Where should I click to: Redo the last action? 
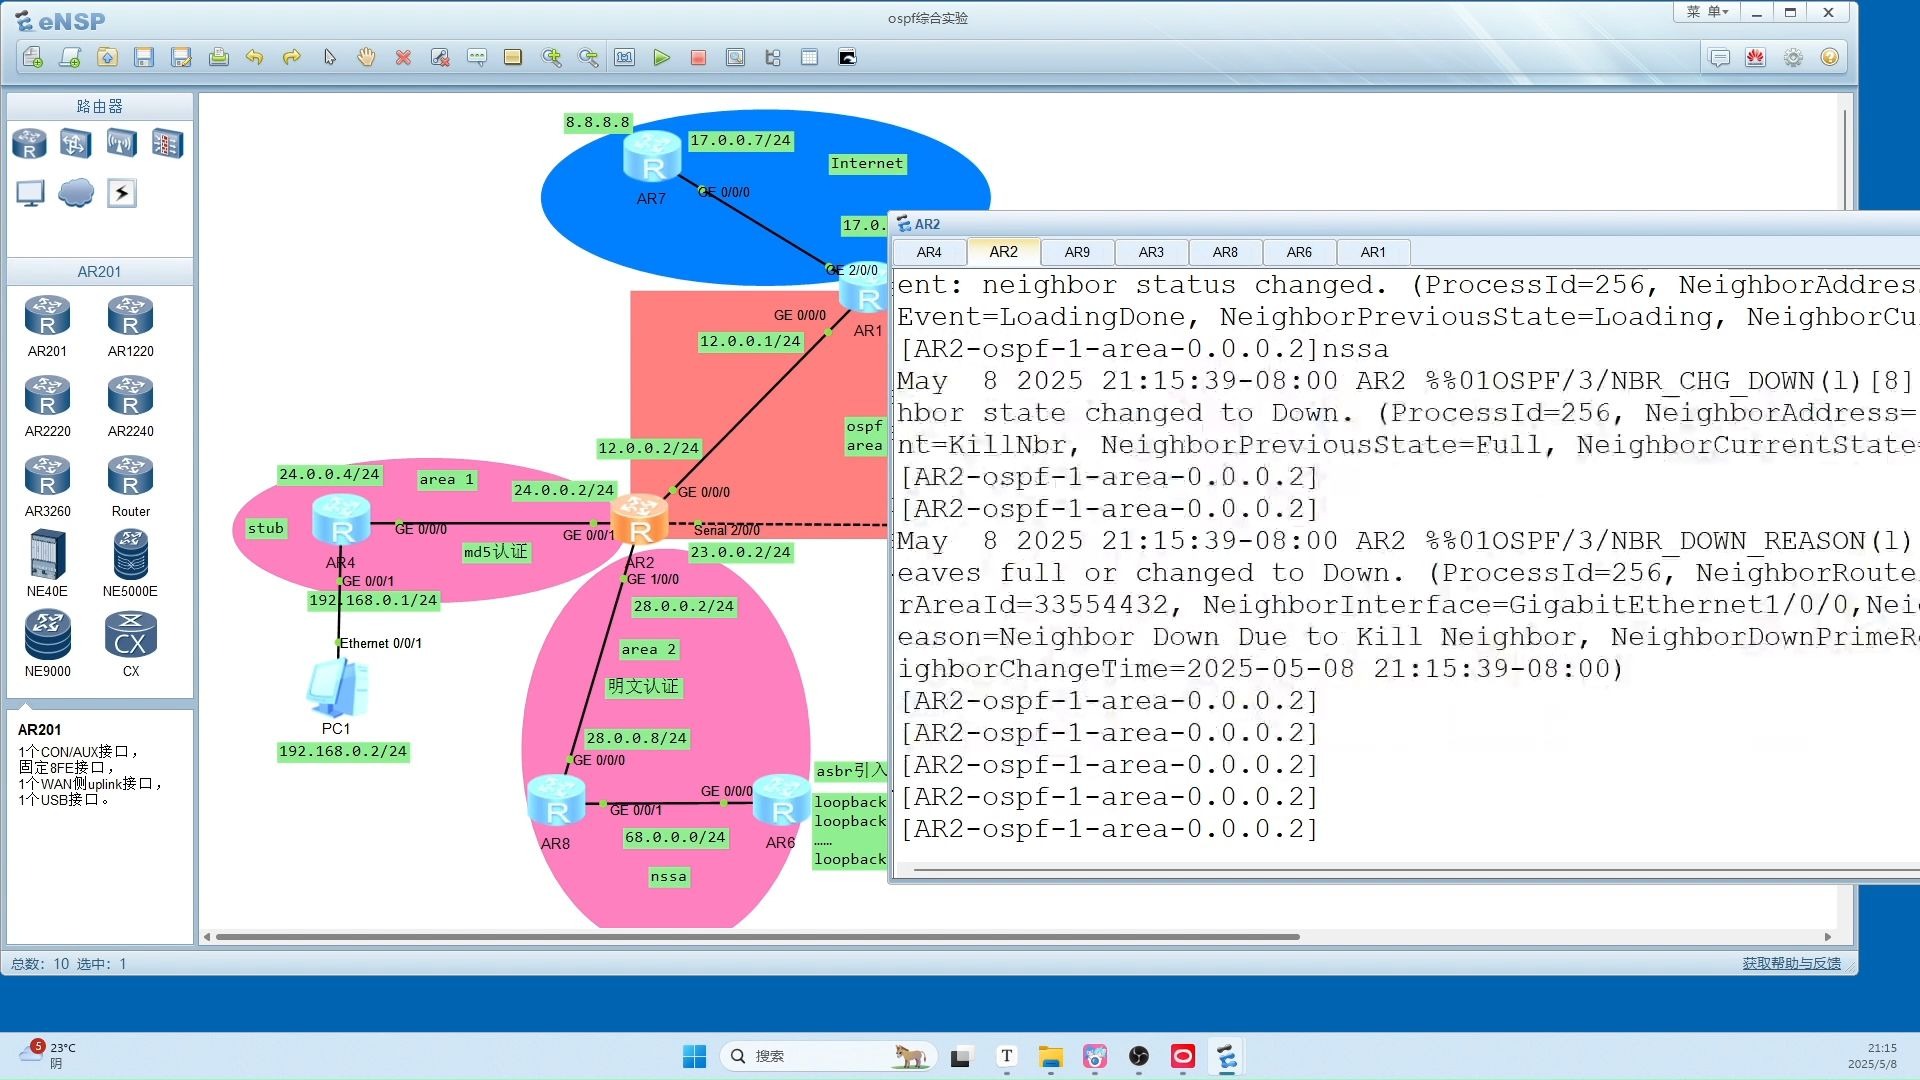point(292,58)
